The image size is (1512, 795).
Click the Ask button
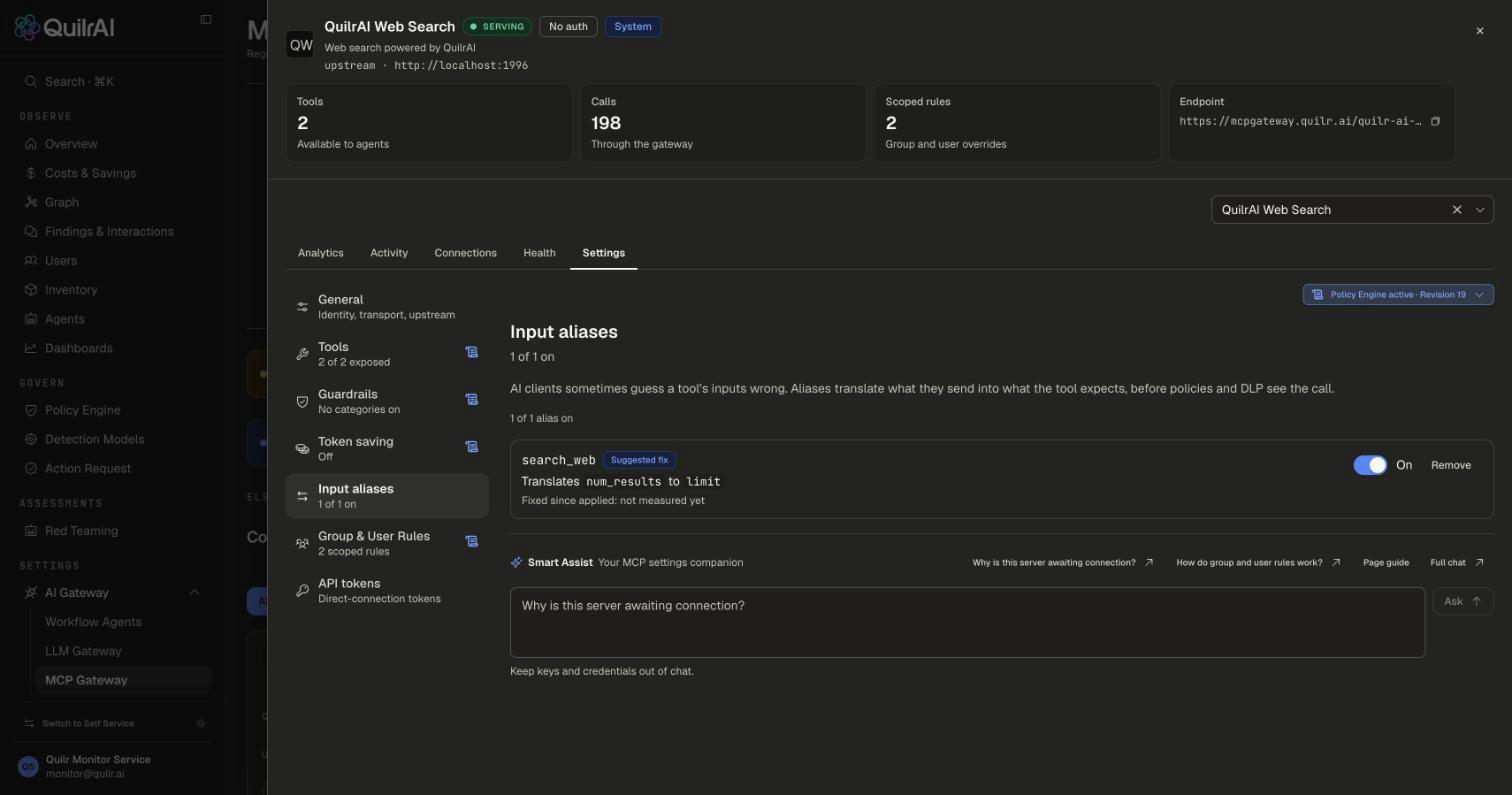pos(1463,601)
